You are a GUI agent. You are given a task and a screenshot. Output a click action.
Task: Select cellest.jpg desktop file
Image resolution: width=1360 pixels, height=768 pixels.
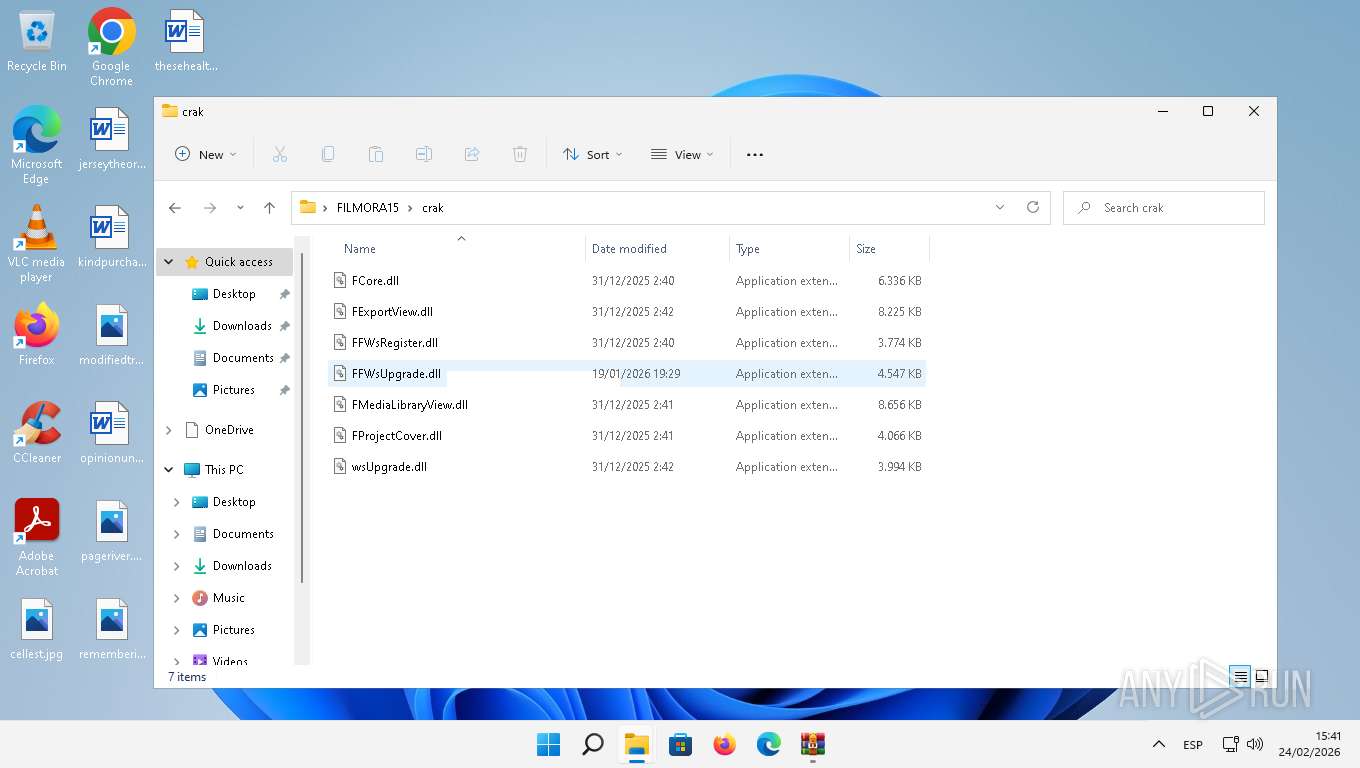36,630
